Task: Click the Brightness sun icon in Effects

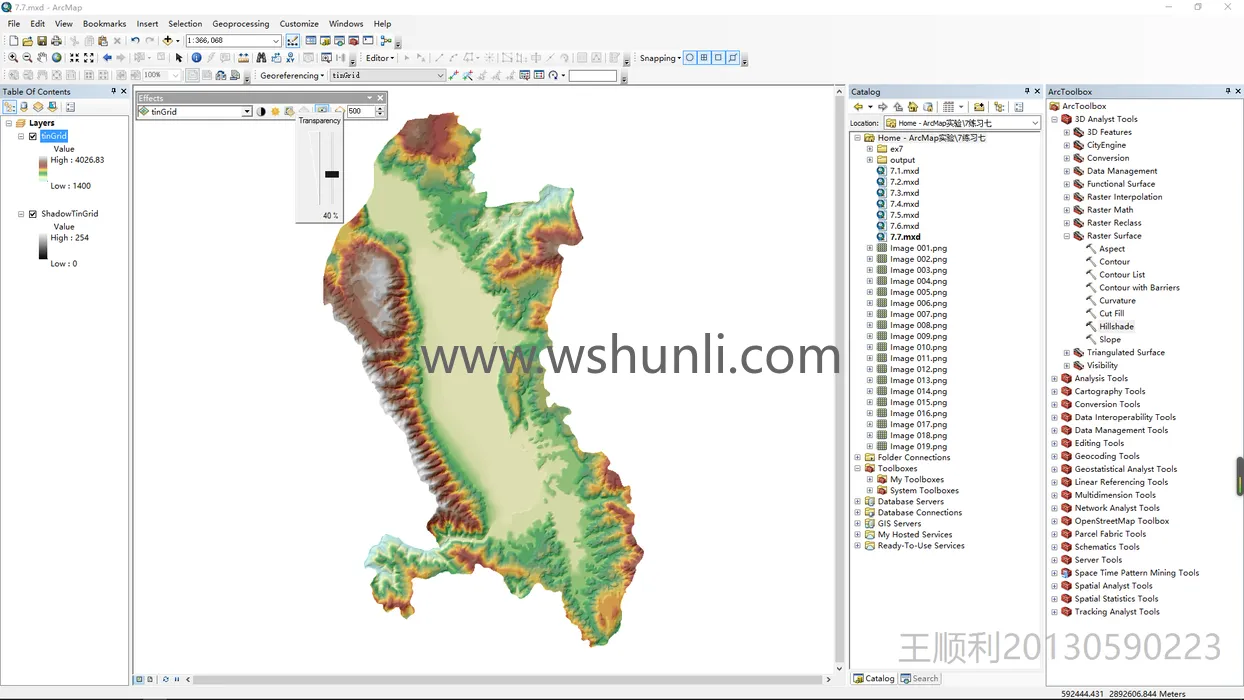Action: click(275, 111)
